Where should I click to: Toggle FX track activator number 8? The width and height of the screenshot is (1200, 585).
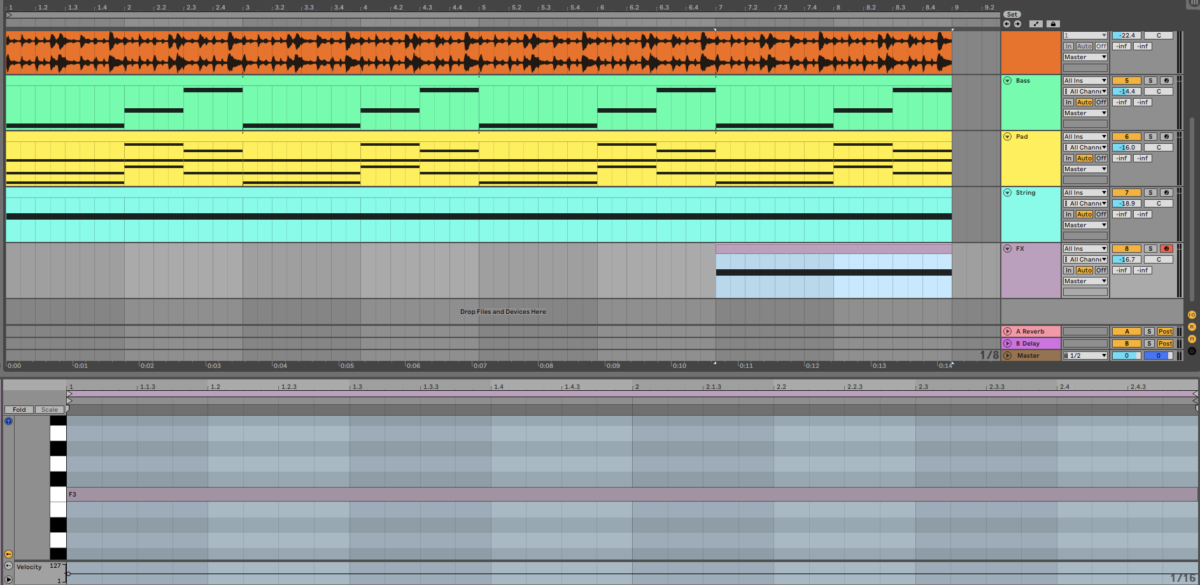1127,248
